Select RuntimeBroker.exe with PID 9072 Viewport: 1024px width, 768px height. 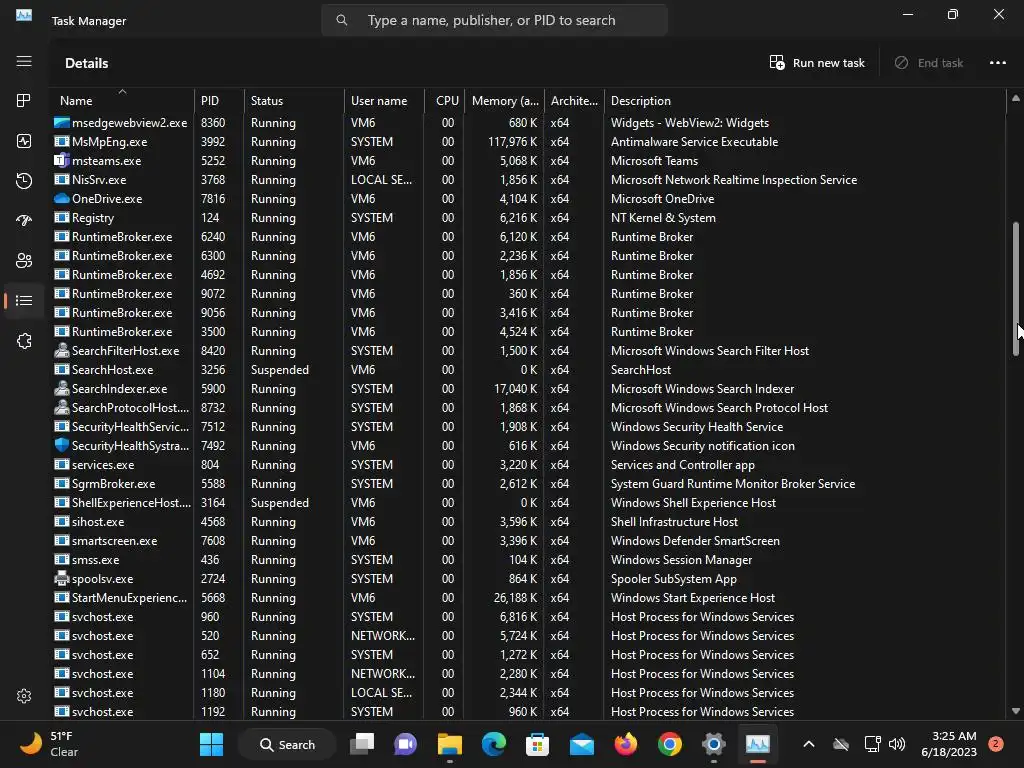pyautogui.click(x=528, y=294)
